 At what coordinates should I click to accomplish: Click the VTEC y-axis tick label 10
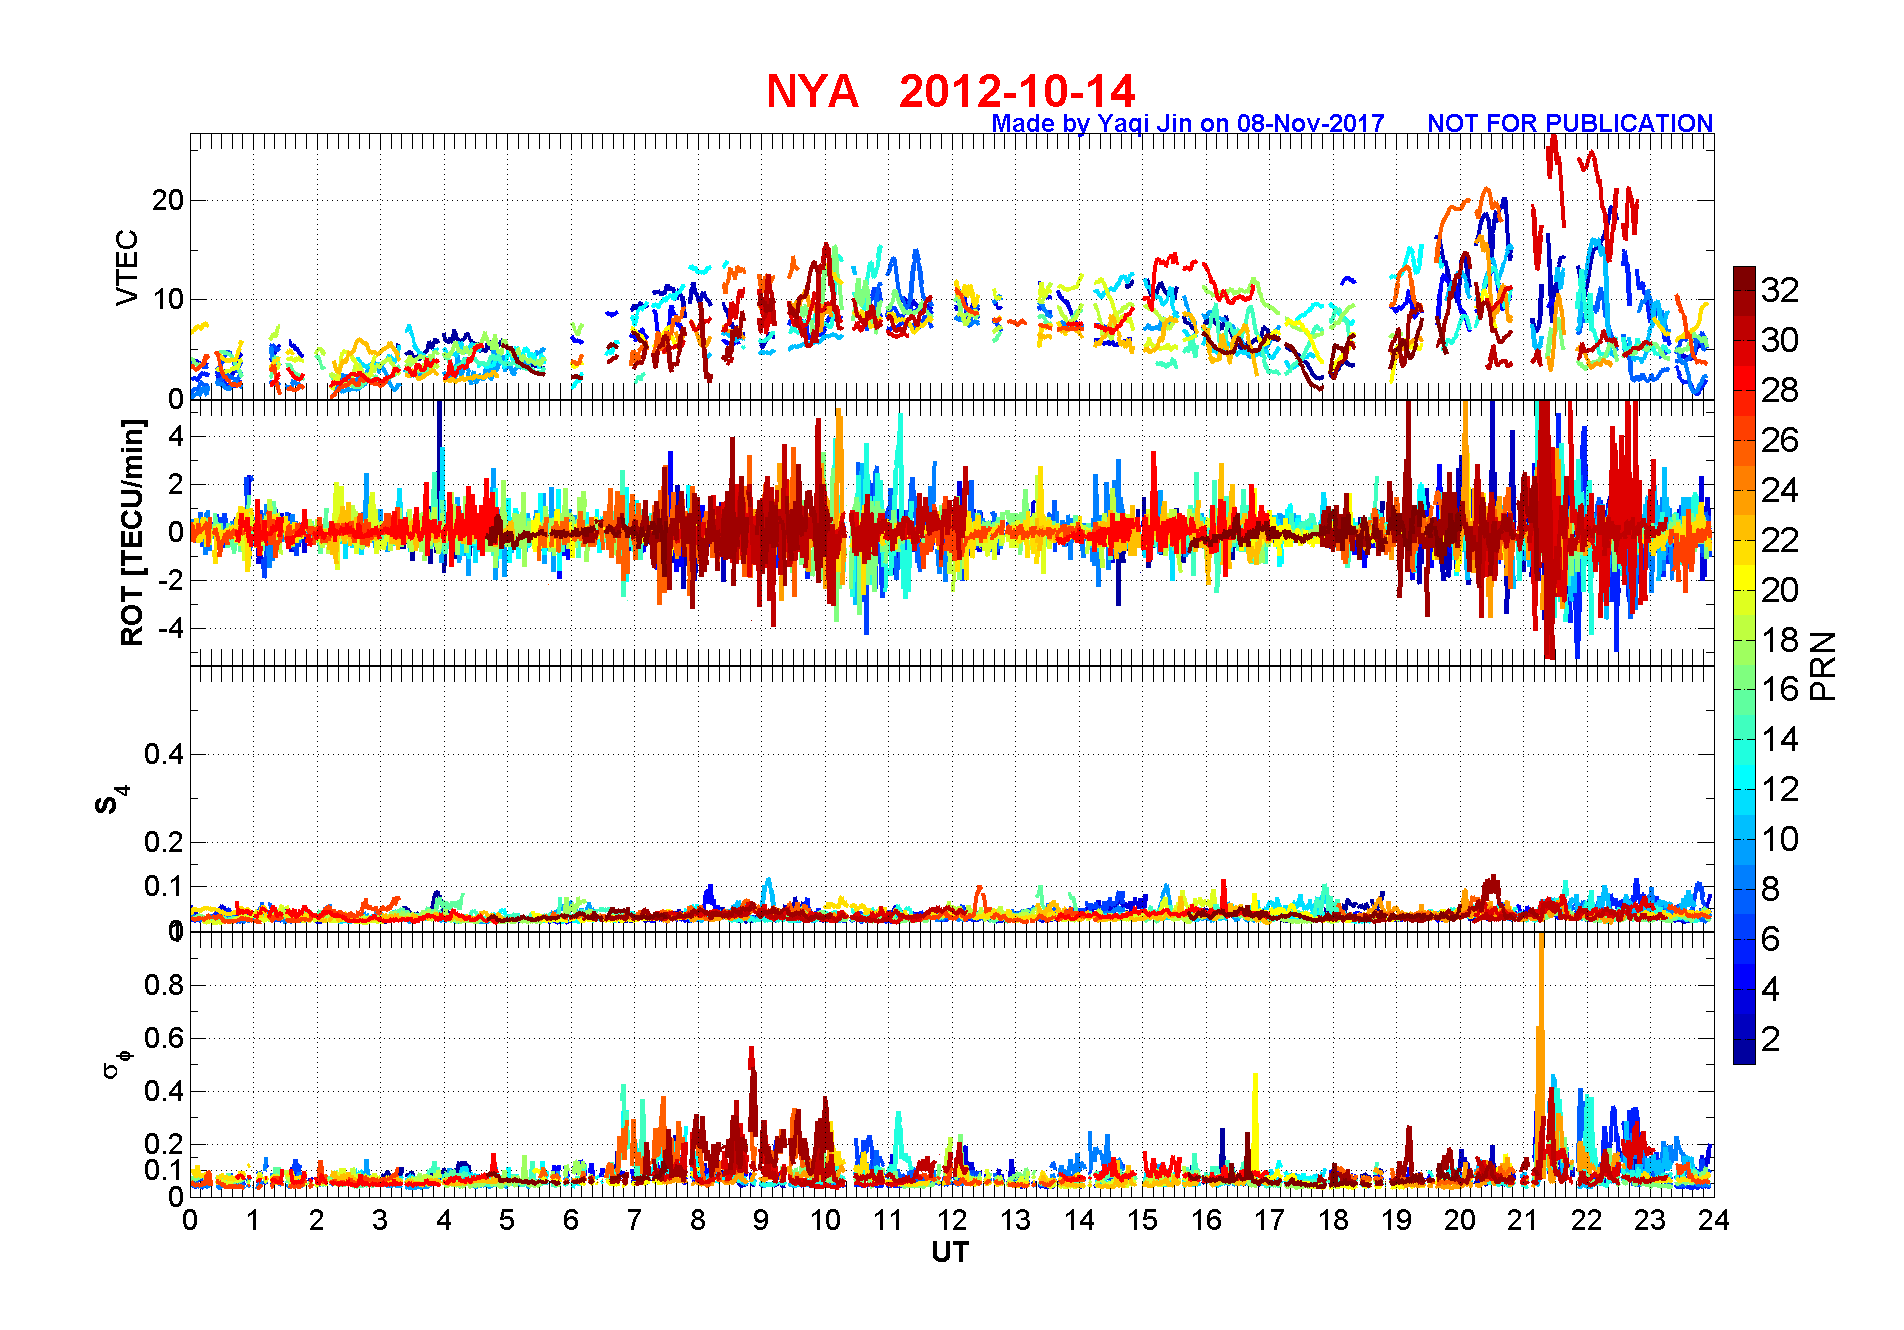(x=168, y=299)
